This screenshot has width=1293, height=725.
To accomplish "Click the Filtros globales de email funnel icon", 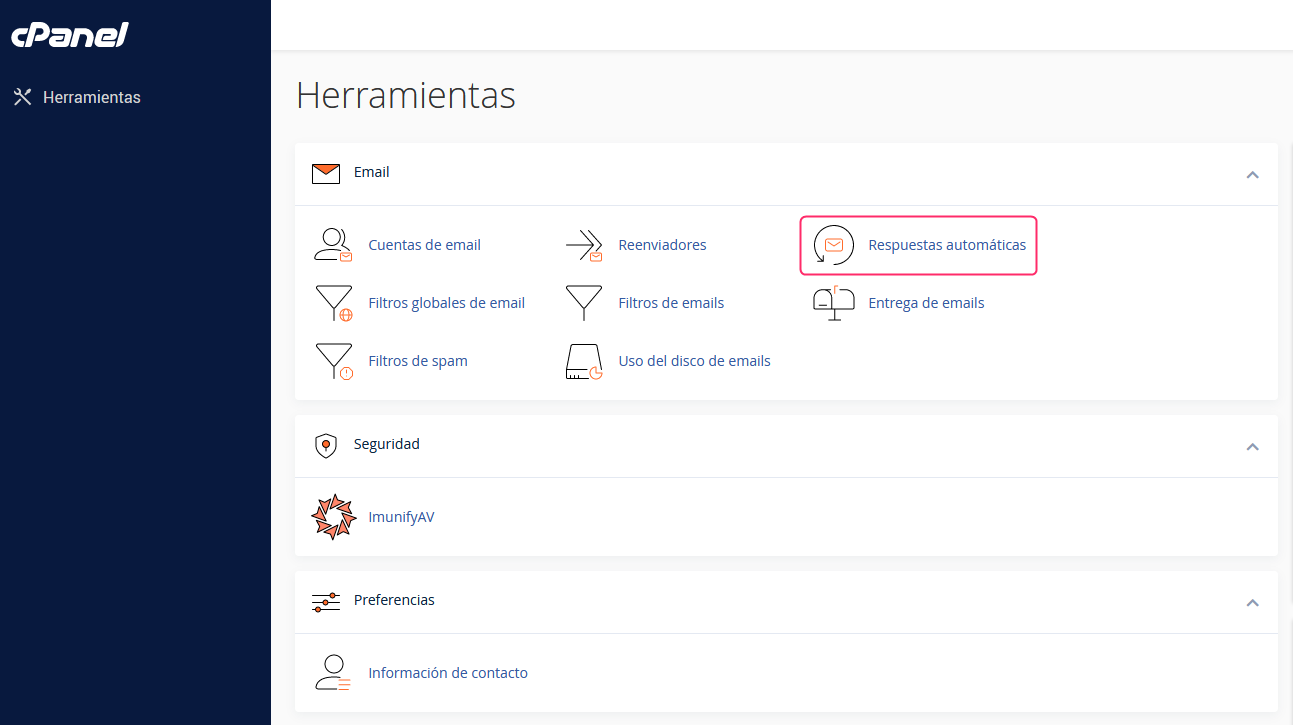I will pyautogui.click(x=333, y=303).
